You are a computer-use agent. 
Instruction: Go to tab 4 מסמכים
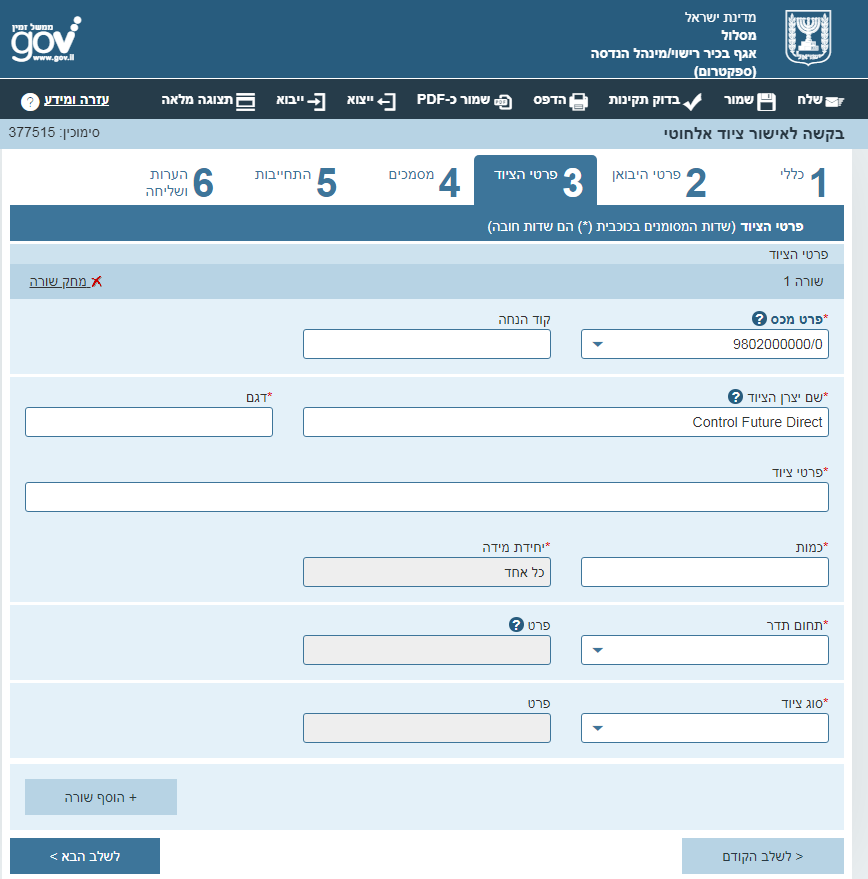[424, 182]
